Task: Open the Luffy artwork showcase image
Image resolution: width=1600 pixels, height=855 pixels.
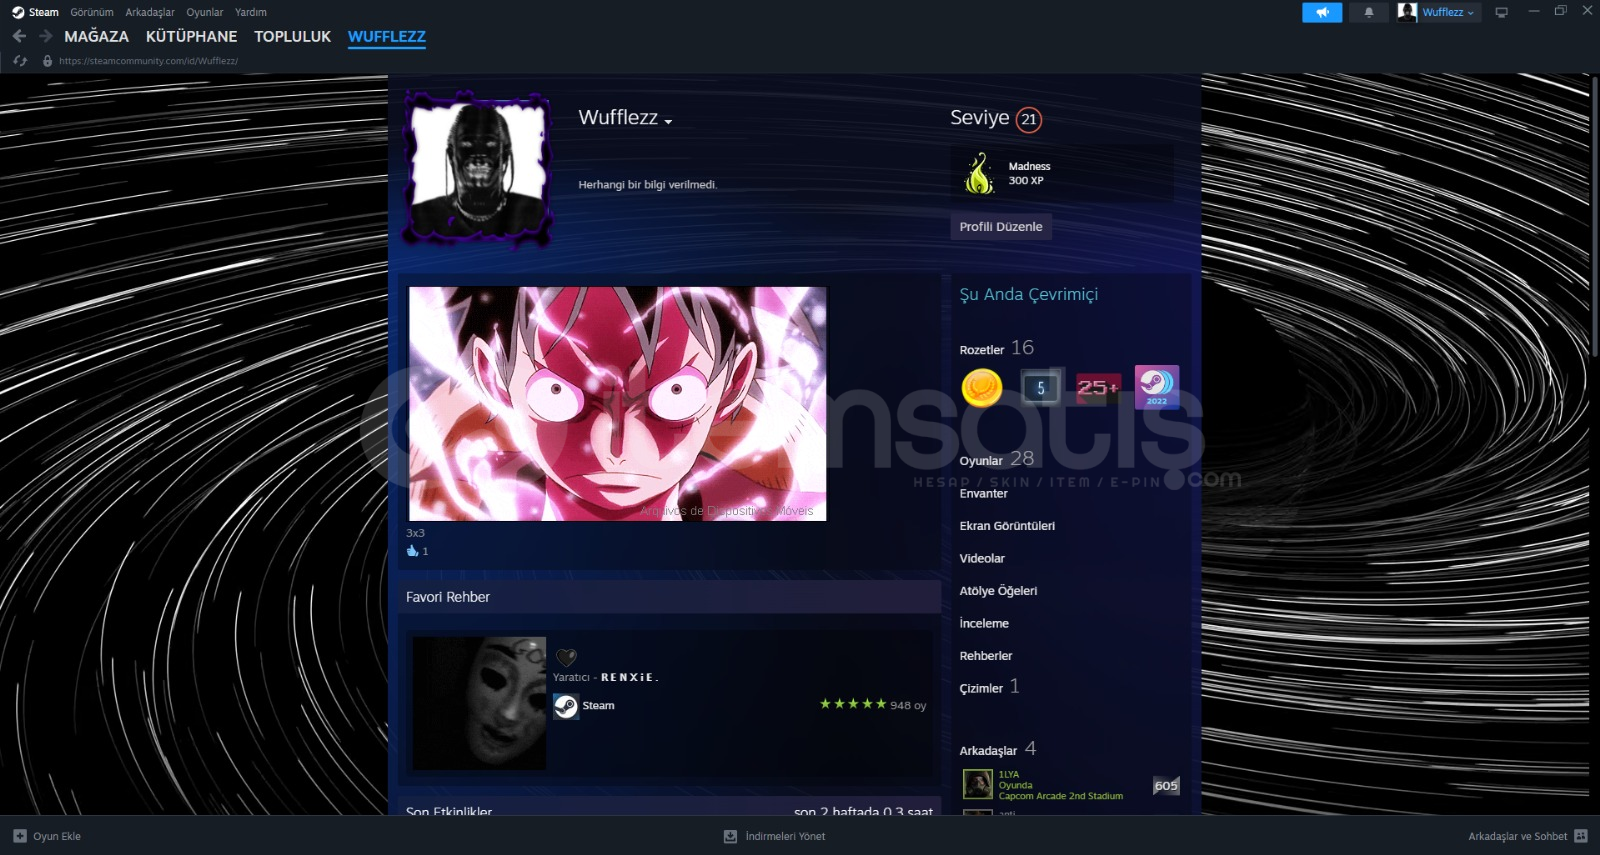Action: (617, 403)
